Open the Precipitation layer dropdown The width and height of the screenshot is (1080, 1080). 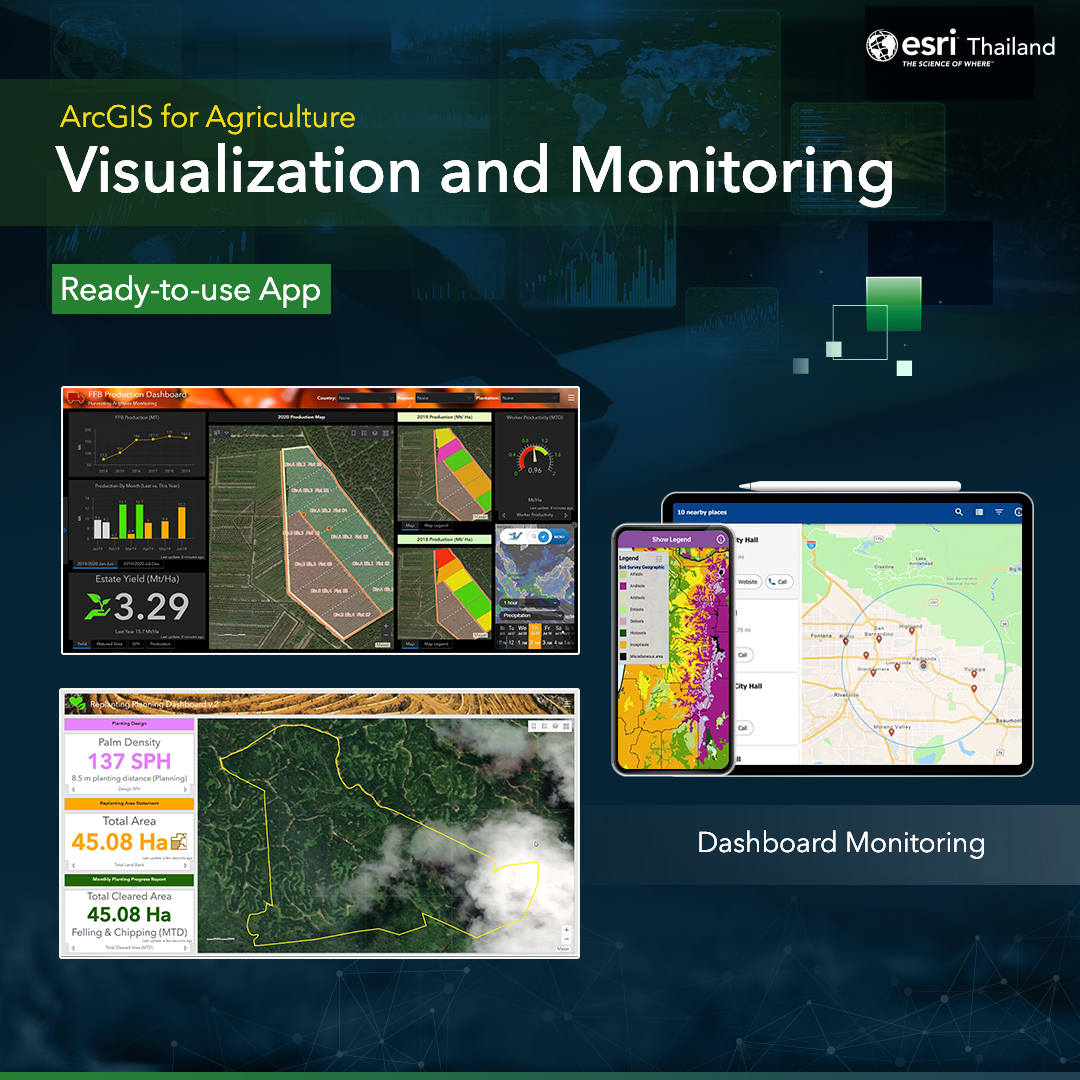[x=532, y=615]
